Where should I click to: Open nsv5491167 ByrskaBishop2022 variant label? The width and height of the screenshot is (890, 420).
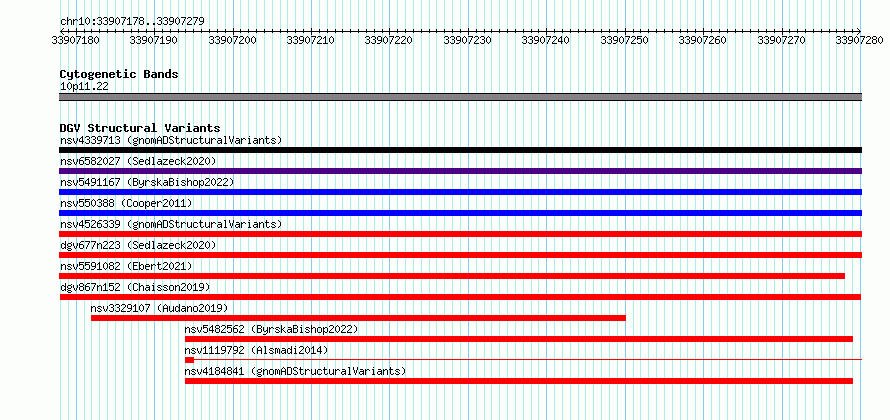[147, 182]
